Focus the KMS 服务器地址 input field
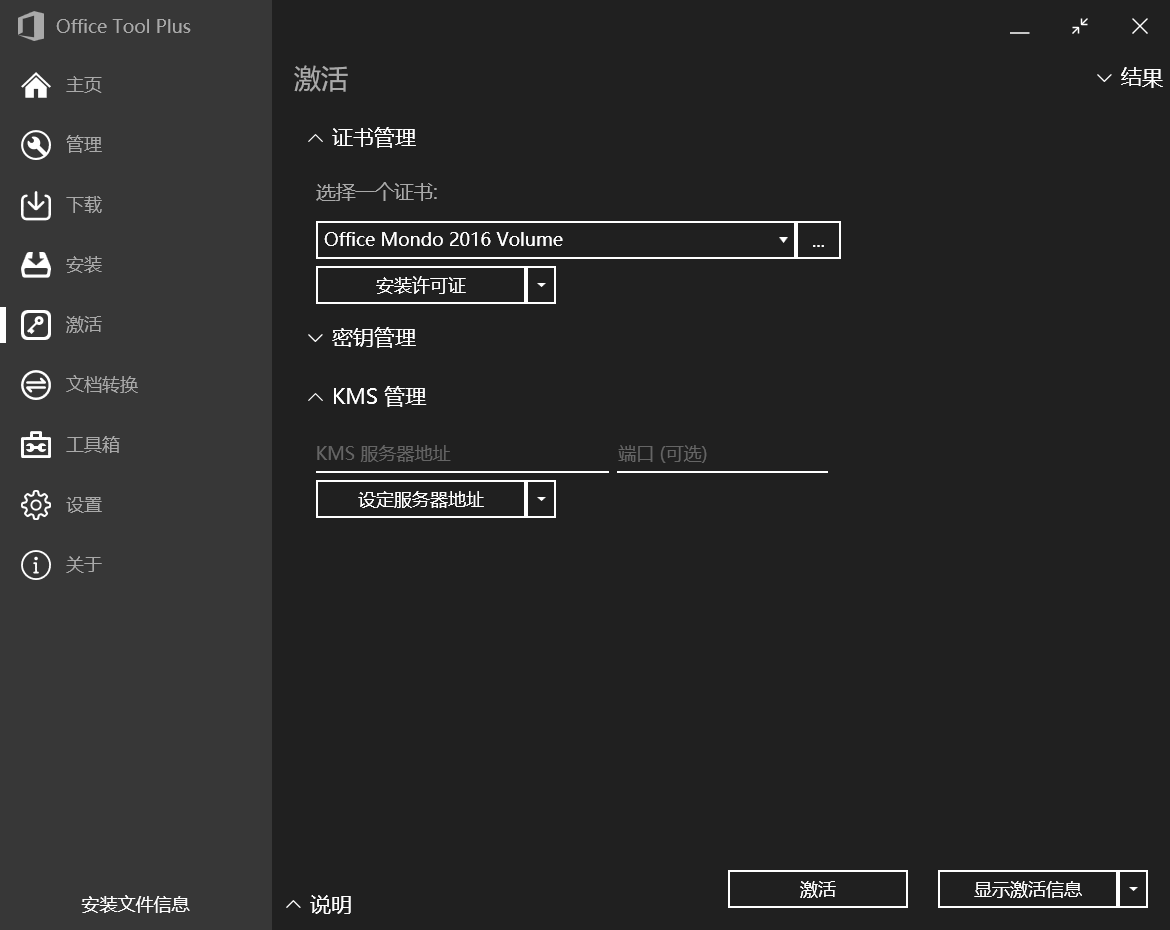Viewport: 1170px width, 930px height. [462, 454]
